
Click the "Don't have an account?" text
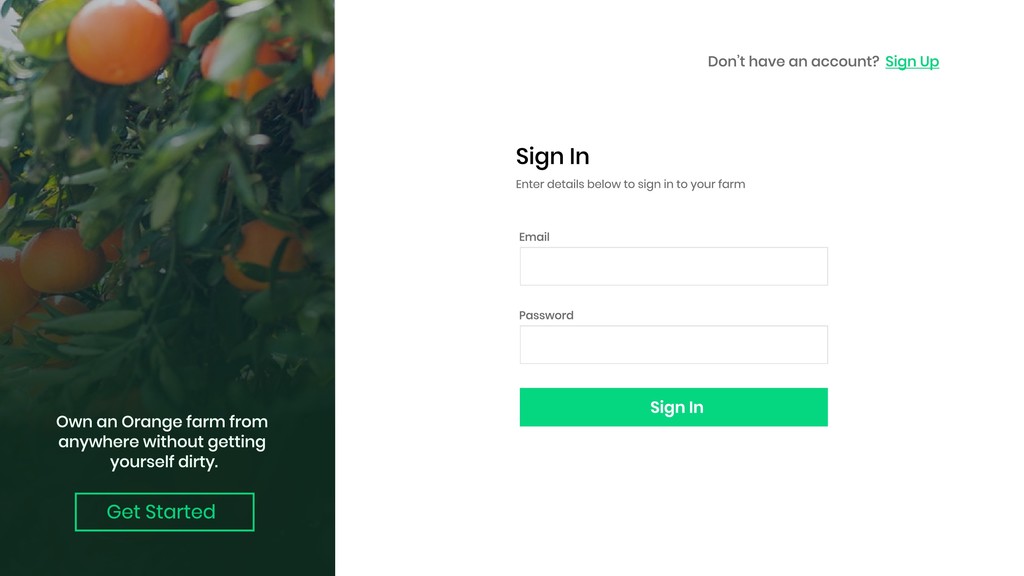(793, 61)
